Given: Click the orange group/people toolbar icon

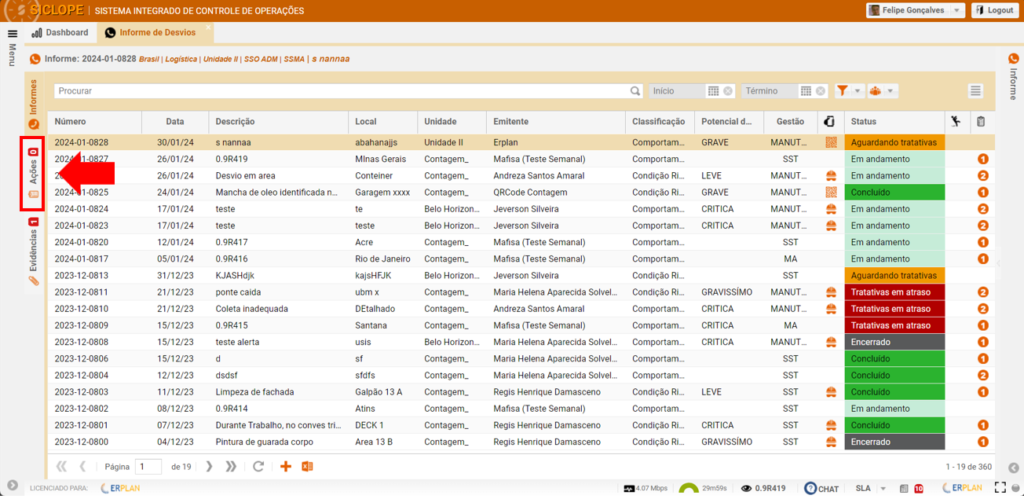Looking at the screenshot, I should [x=876, y=91].
